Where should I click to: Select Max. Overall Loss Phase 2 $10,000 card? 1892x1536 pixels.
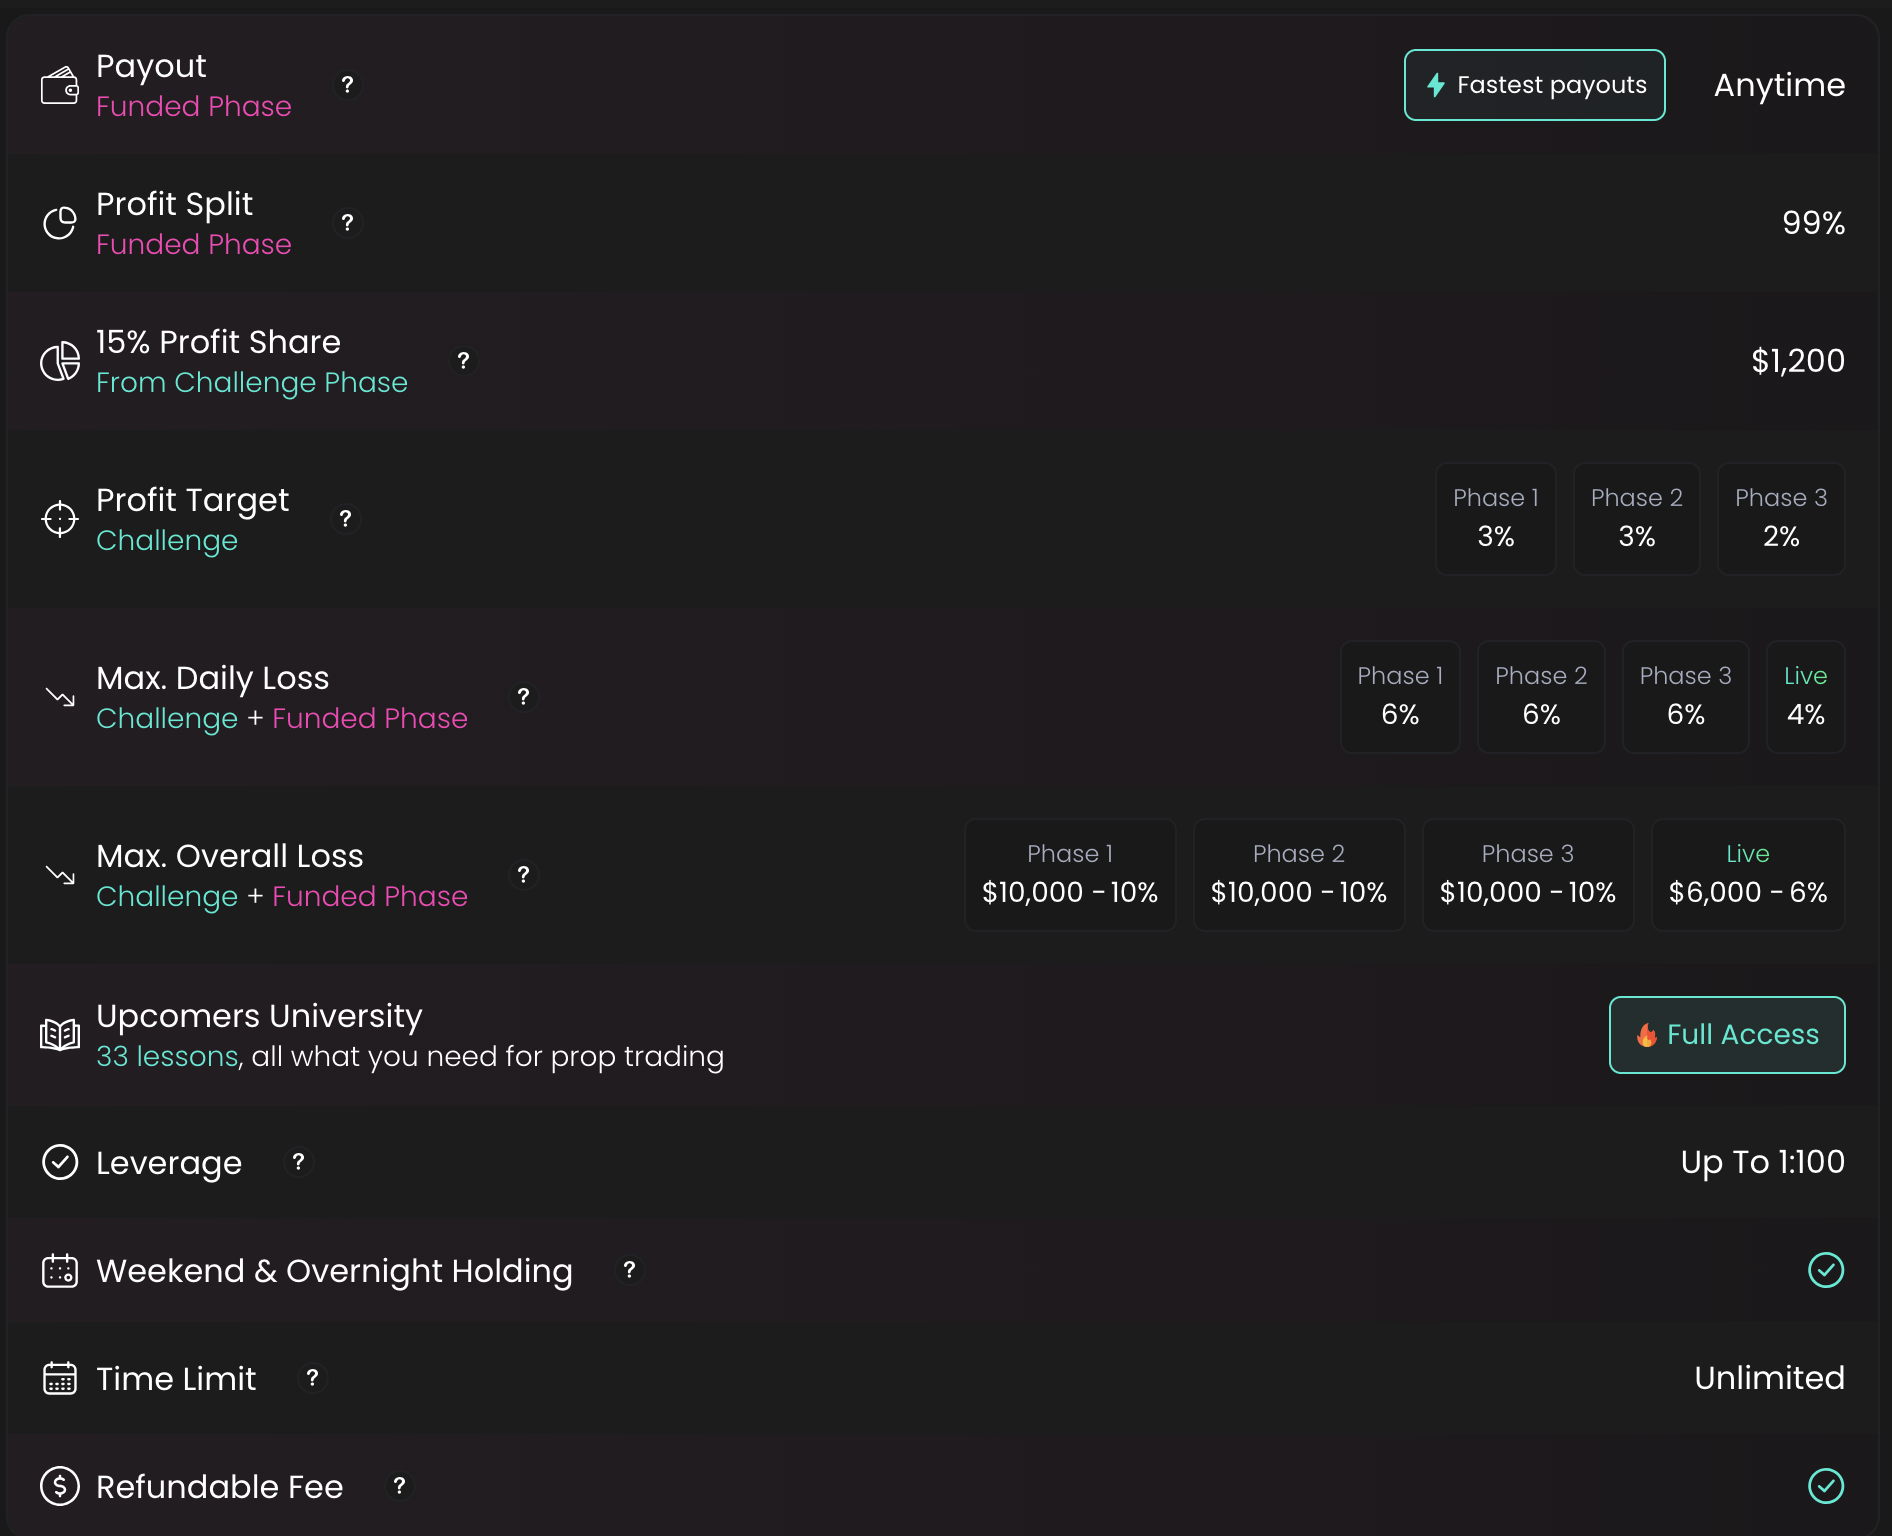[1299, 875]
